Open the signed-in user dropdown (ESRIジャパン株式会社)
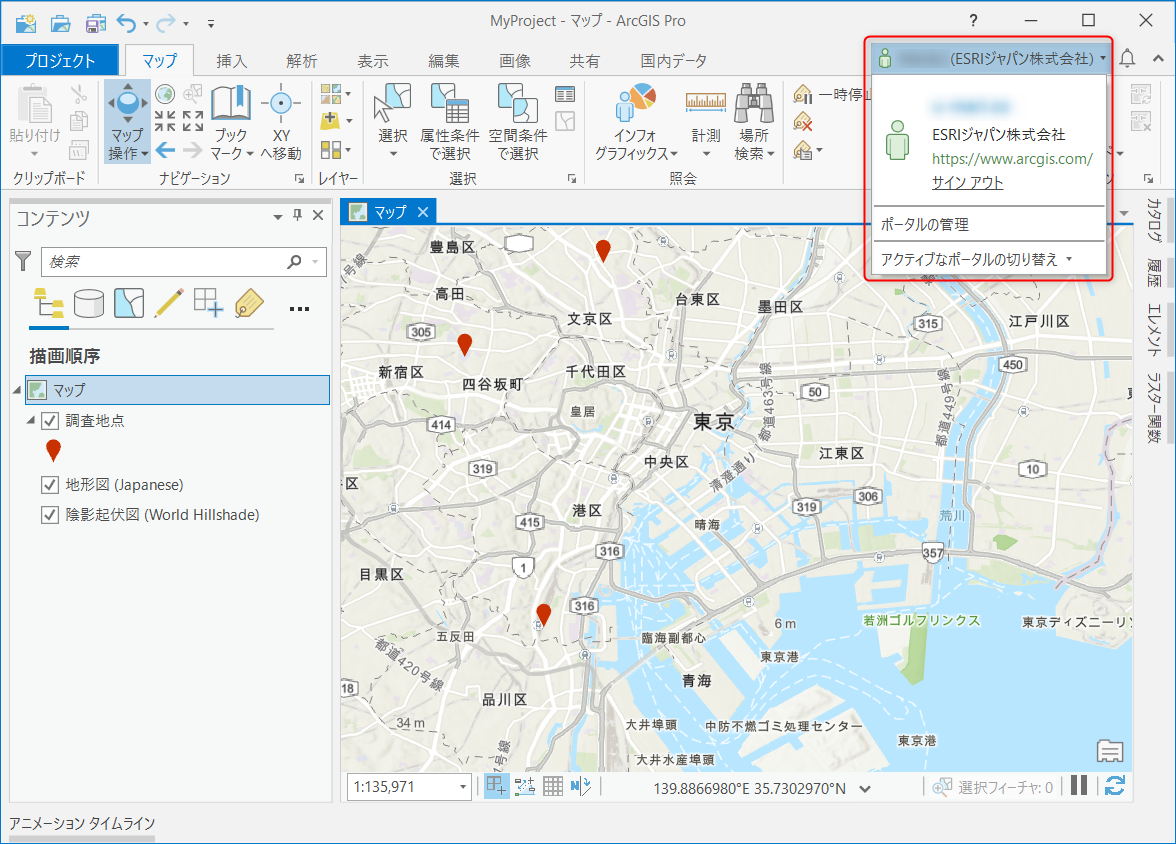 (x=989, y=59)
